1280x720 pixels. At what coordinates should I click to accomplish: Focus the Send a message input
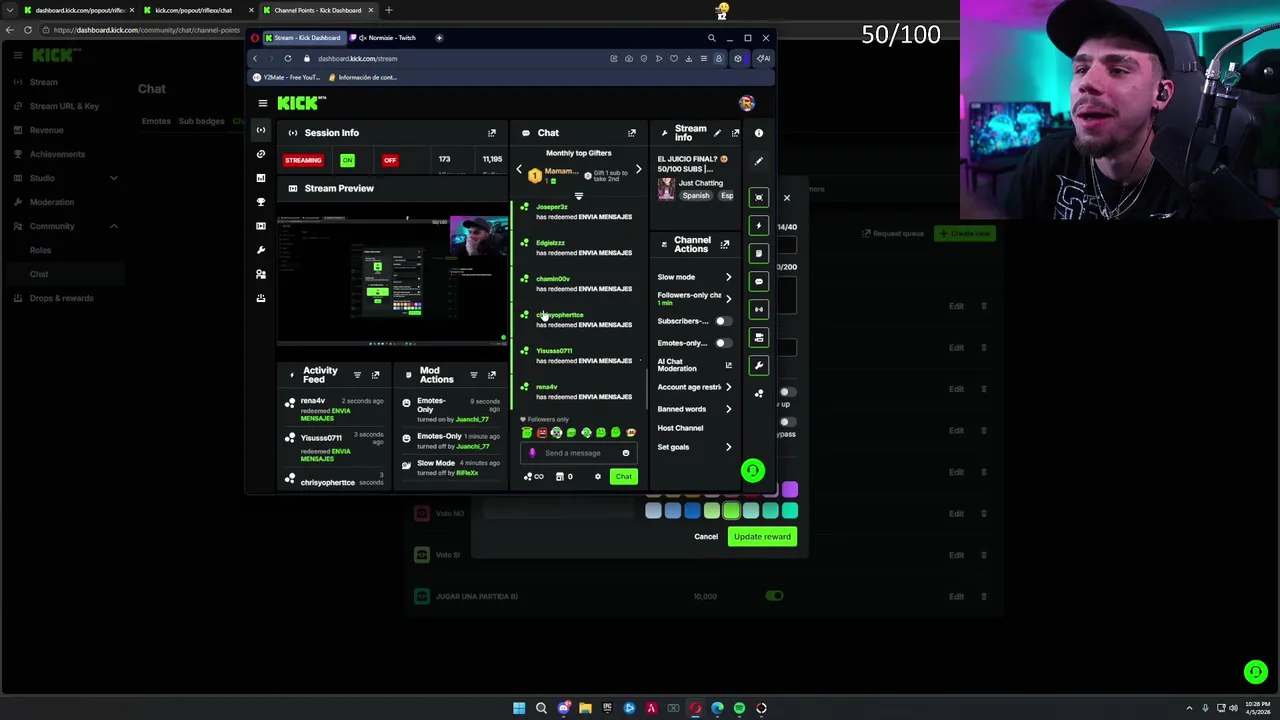click(x=578, y=453)
